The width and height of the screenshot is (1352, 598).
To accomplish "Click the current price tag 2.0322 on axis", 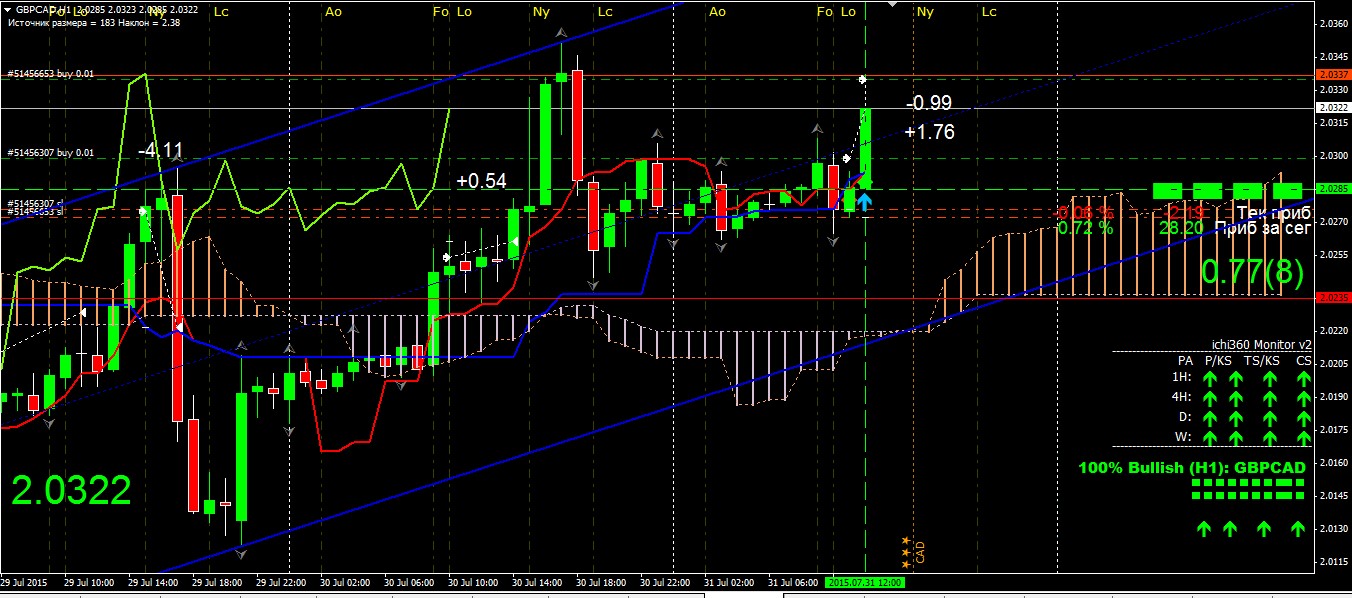I will click(x=1332, y=107).
